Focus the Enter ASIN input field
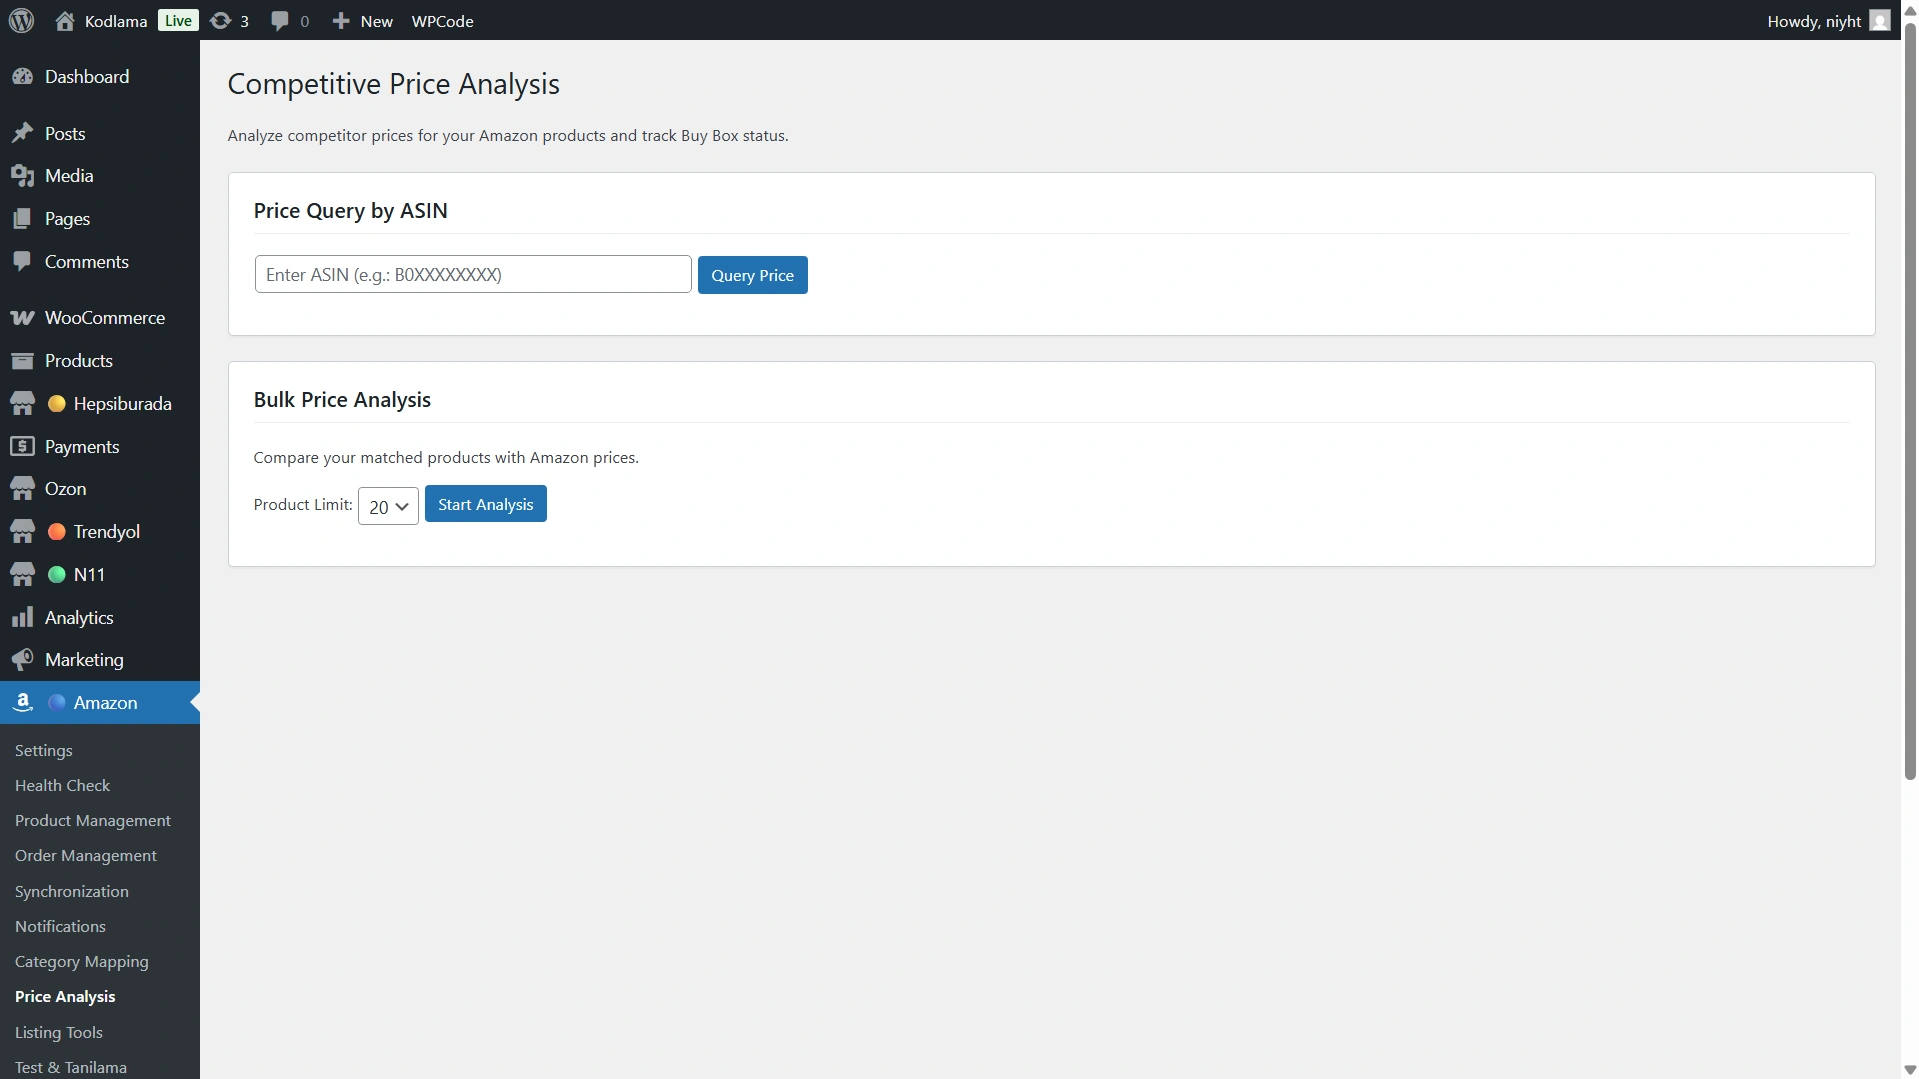This screenshot has height=1079, width=1919. point(473,275)
